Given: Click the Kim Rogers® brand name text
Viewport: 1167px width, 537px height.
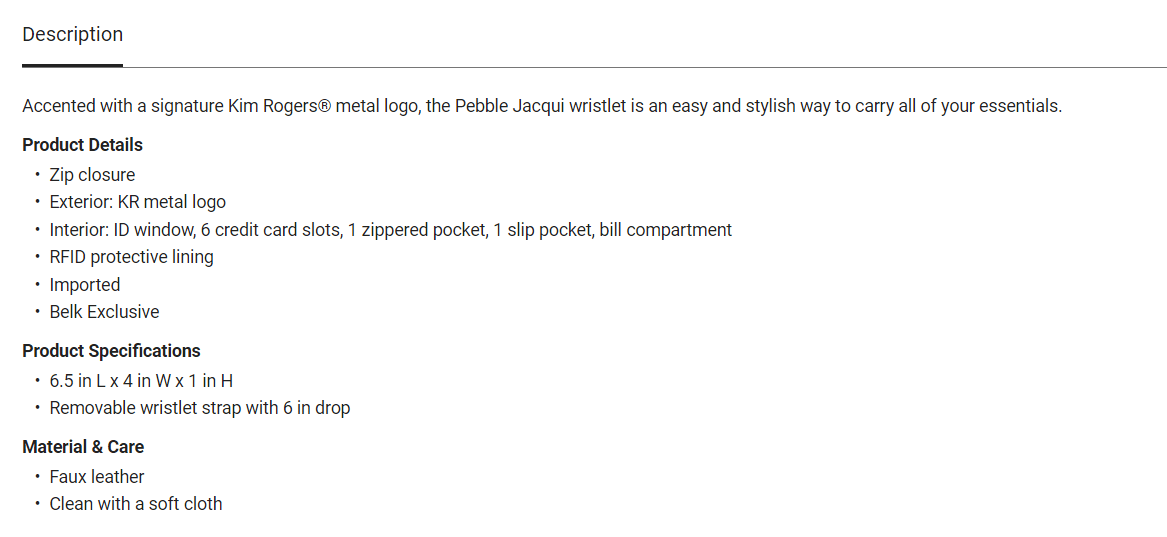Looking at the screenshot, I should pos(279,106).
